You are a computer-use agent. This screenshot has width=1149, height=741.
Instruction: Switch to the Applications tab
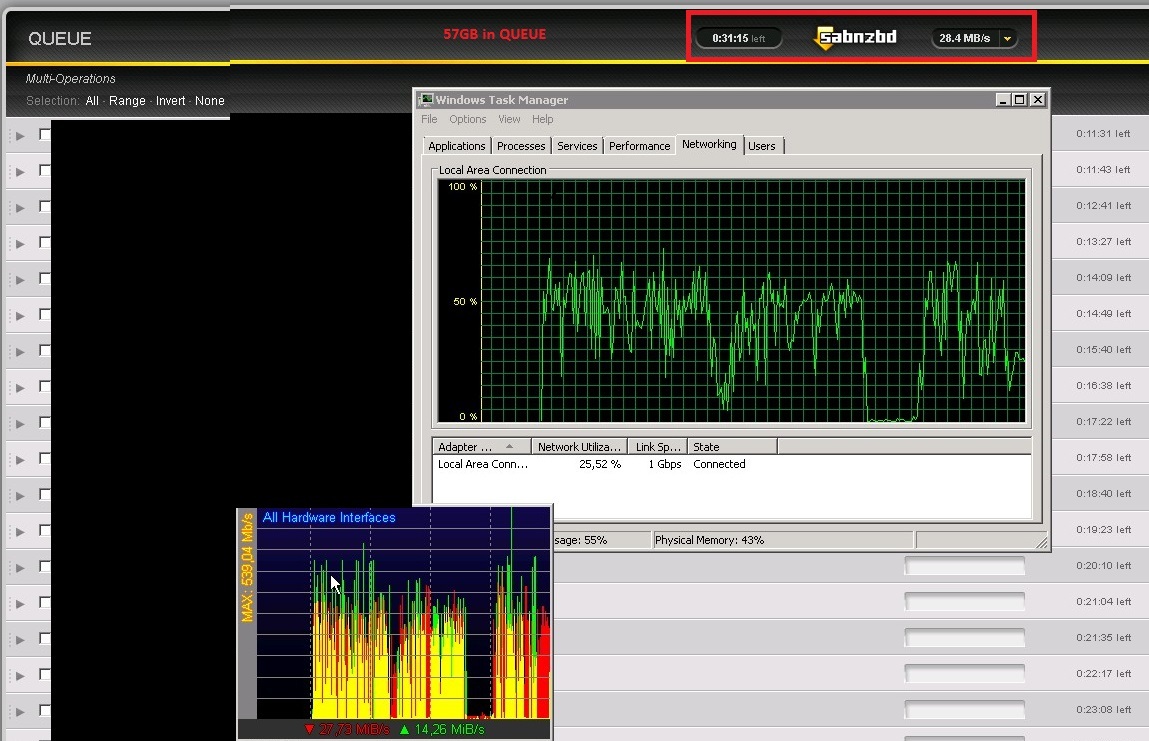coord(457,146)
